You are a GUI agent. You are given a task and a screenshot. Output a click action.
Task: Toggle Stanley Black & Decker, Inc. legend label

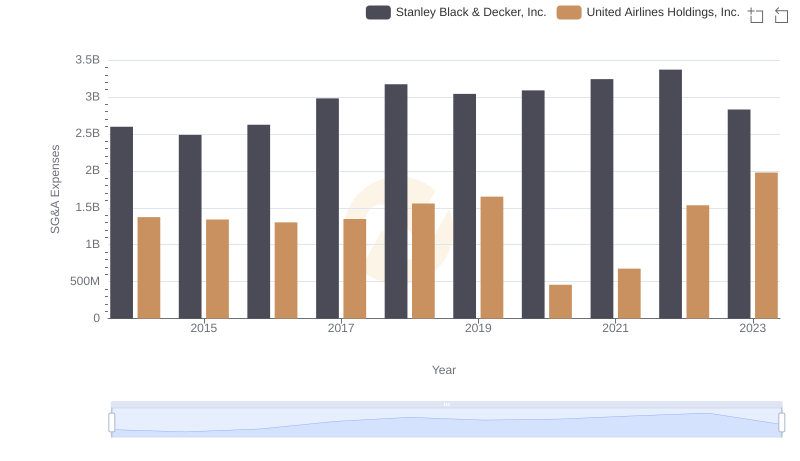(471, 12)
